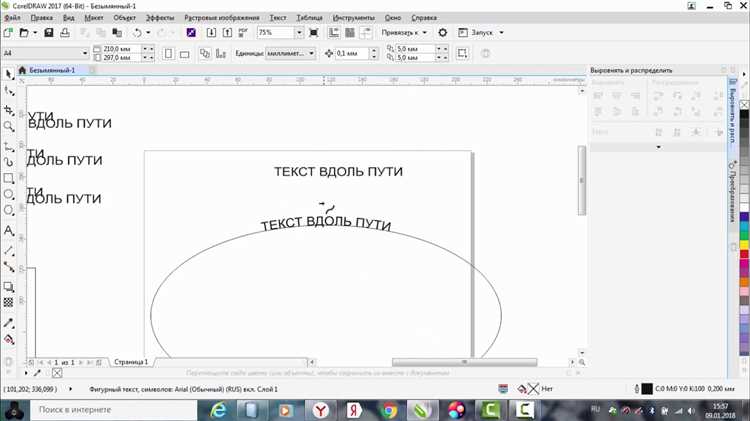Select the Transparency checkerboard tool

tap(9, 302)
